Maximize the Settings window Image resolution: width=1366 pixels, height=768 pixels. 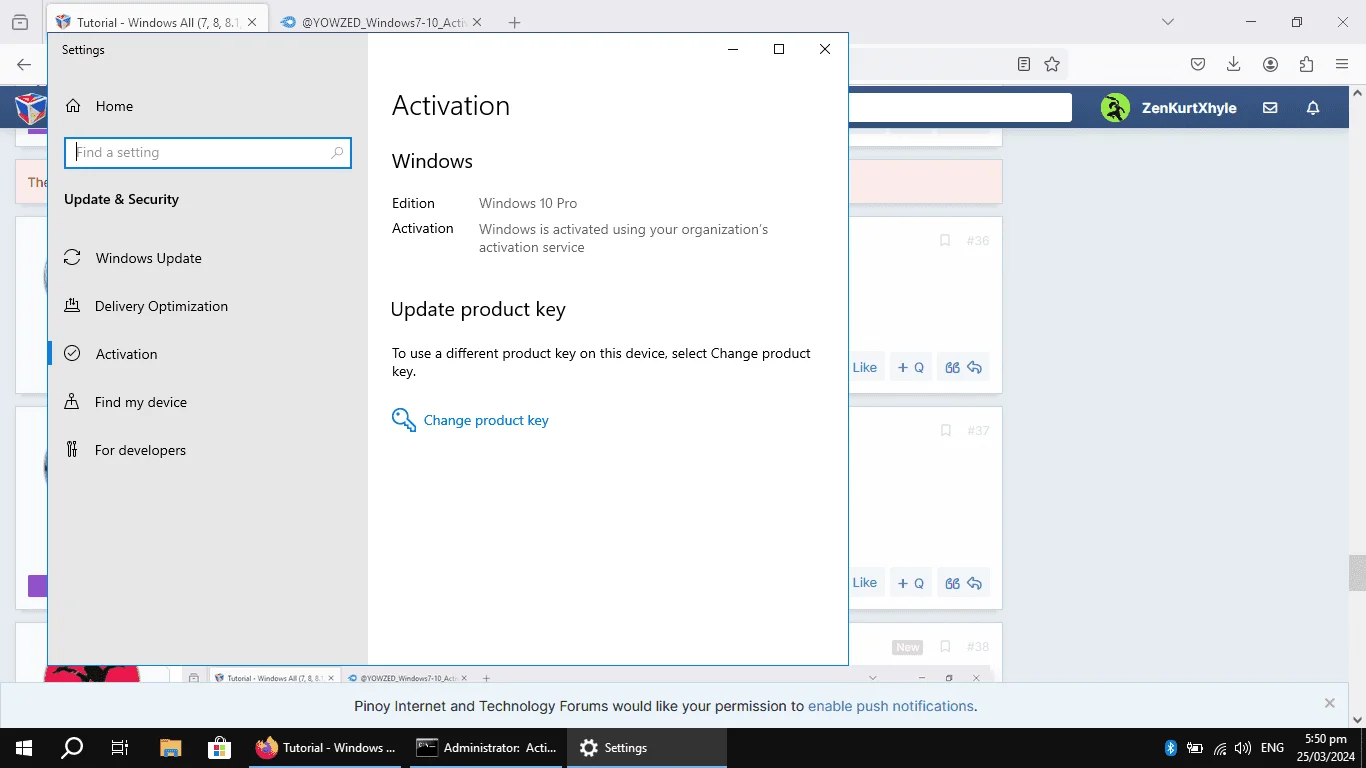tap(779, 49)
